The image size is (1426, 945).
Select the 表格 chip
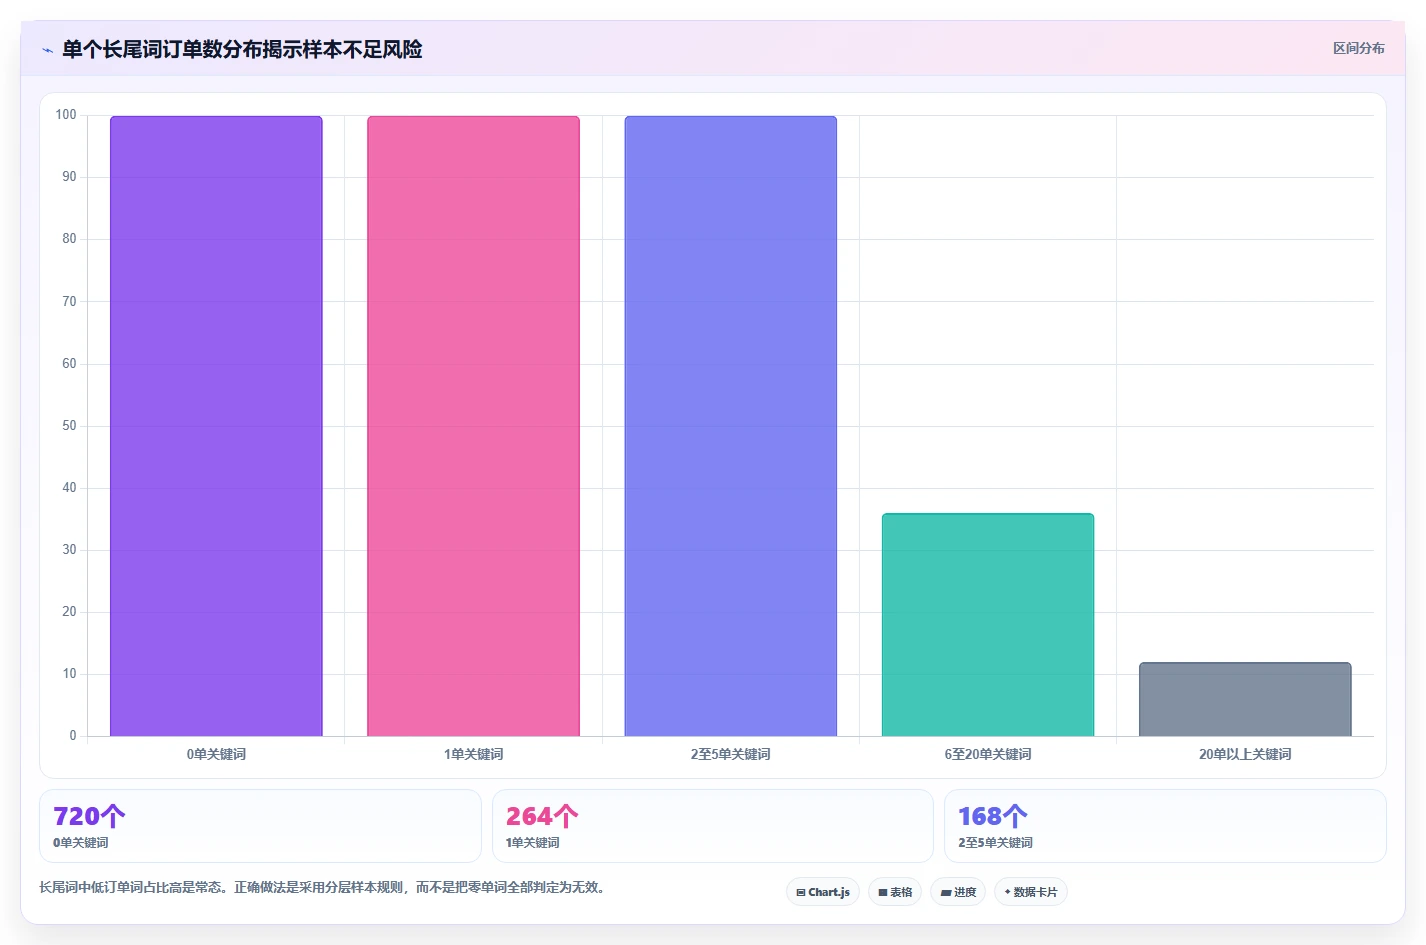click(895, 892)
